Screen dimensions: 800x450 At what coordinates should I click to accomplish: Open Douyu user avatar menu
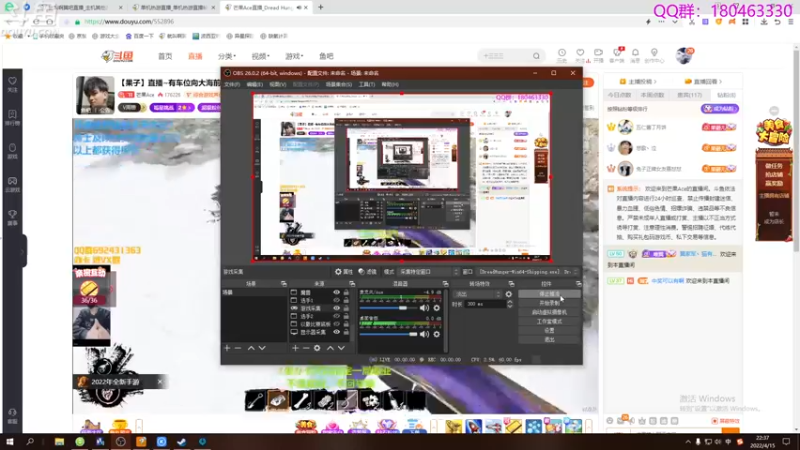[684, 55]
